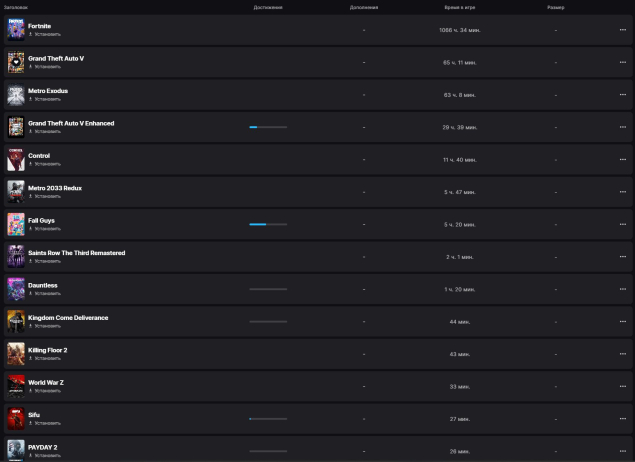Click the Fall Guys achievements progress bar
Image resolution: width=635 pixels, height=462 pixels.
[268, 225]
